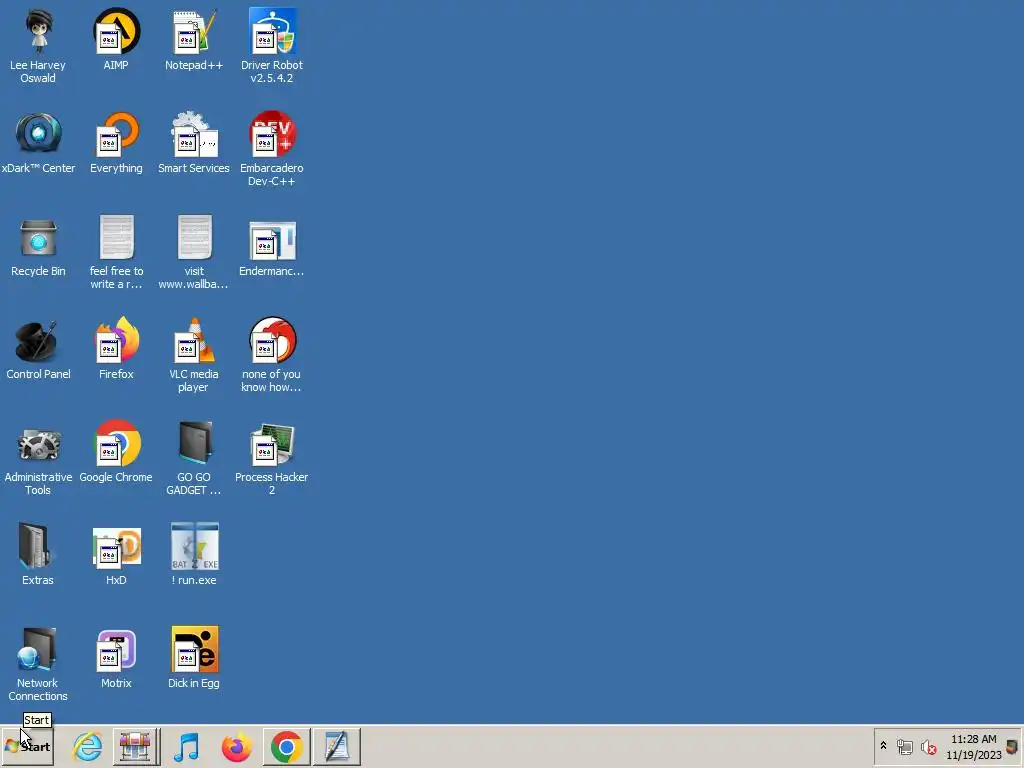Select the Lee Harvey Oswald desktop icon
1024x768 pixels.
coord(38,46)
